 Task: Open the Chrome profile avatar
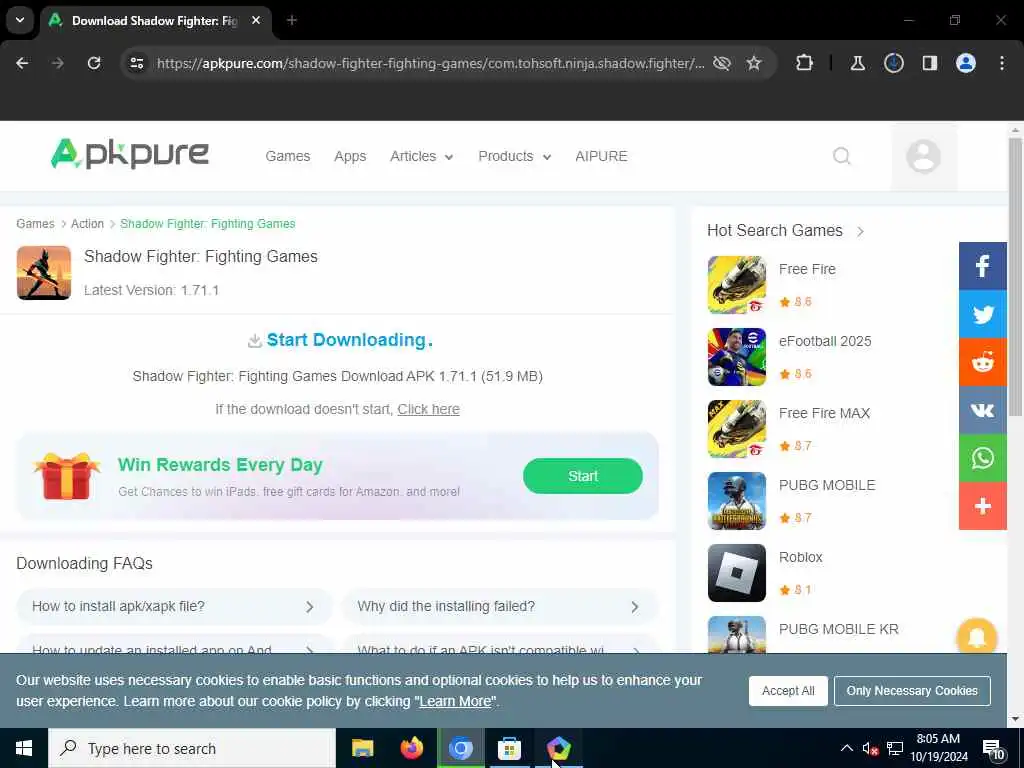965,63
